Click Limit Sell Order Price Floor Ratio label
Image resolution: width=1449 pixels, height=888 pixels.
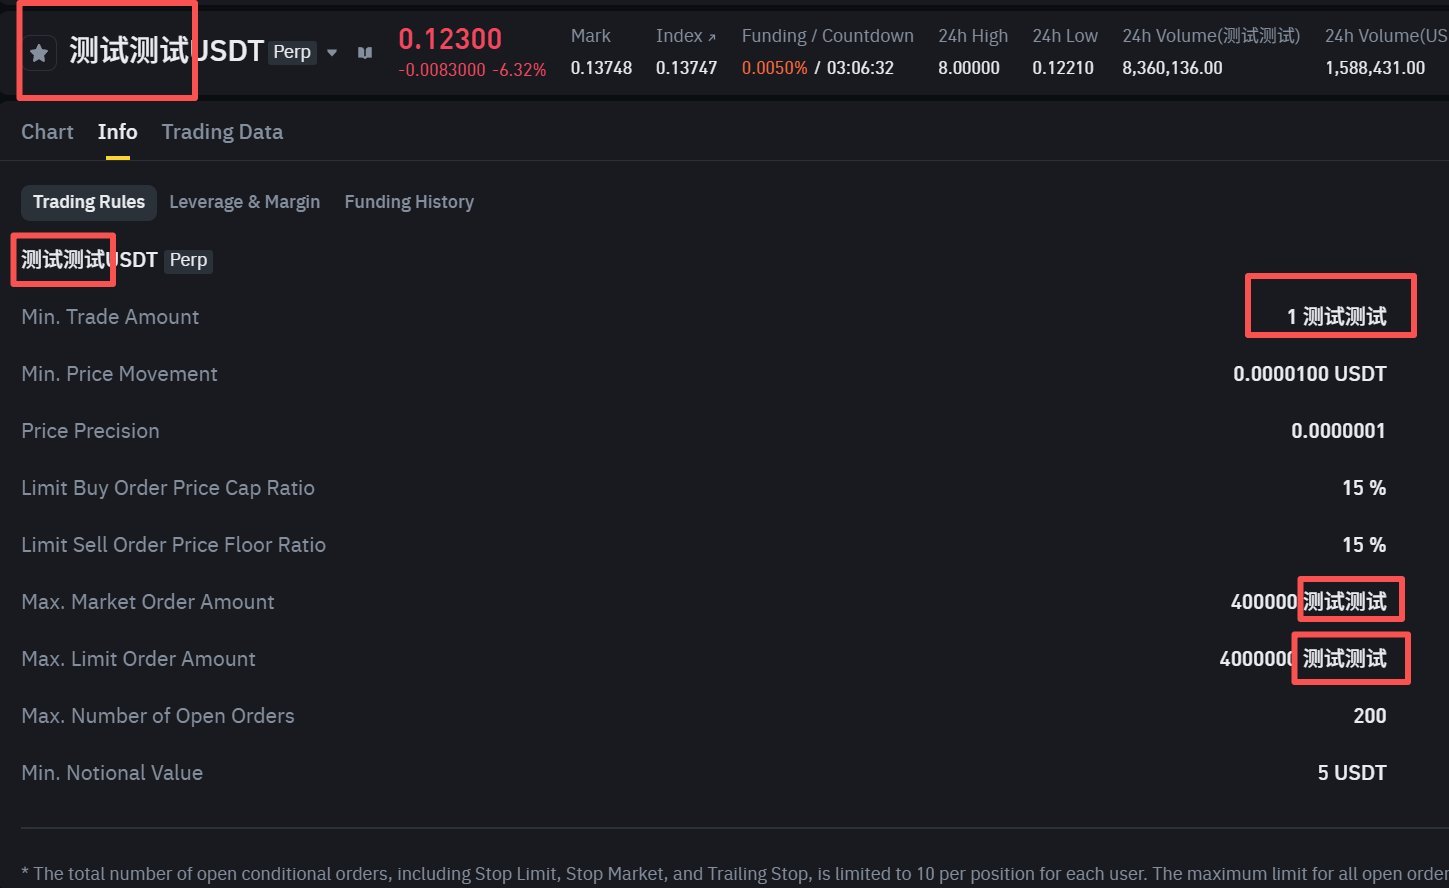click(x=173, y=545)
